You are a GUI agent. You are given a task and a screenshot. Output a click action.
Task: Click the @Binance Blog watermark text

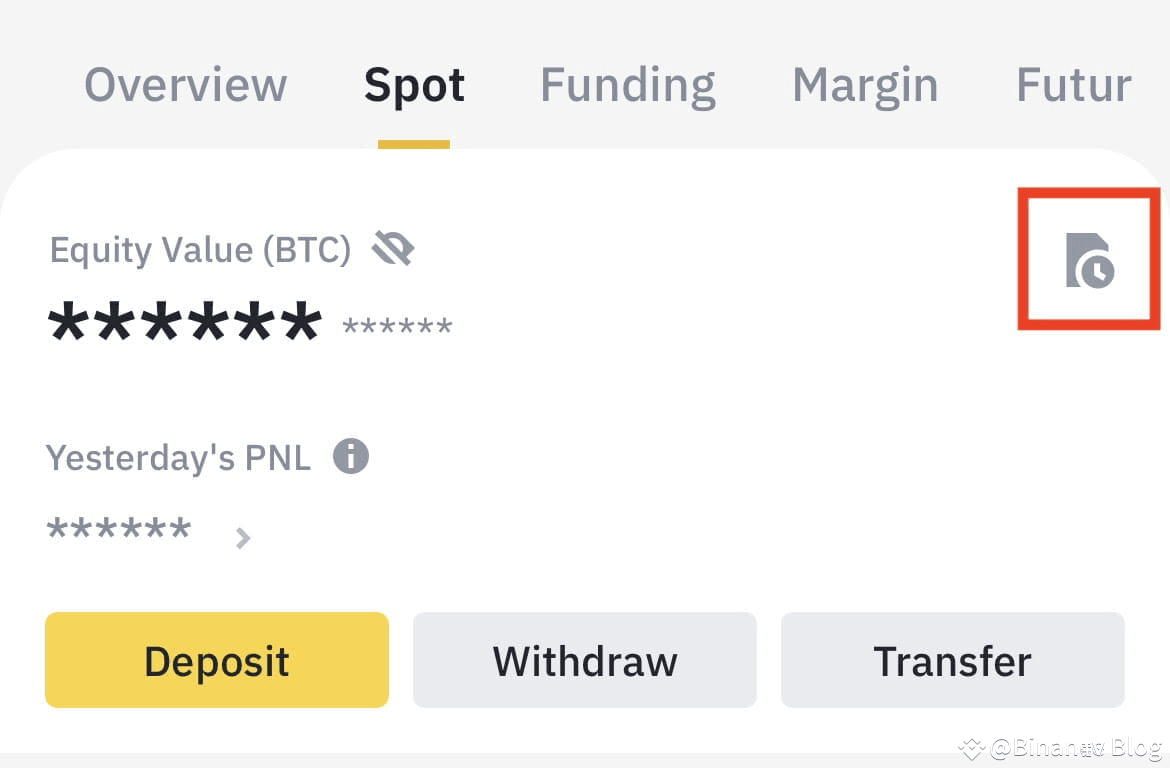(1076, 748)
